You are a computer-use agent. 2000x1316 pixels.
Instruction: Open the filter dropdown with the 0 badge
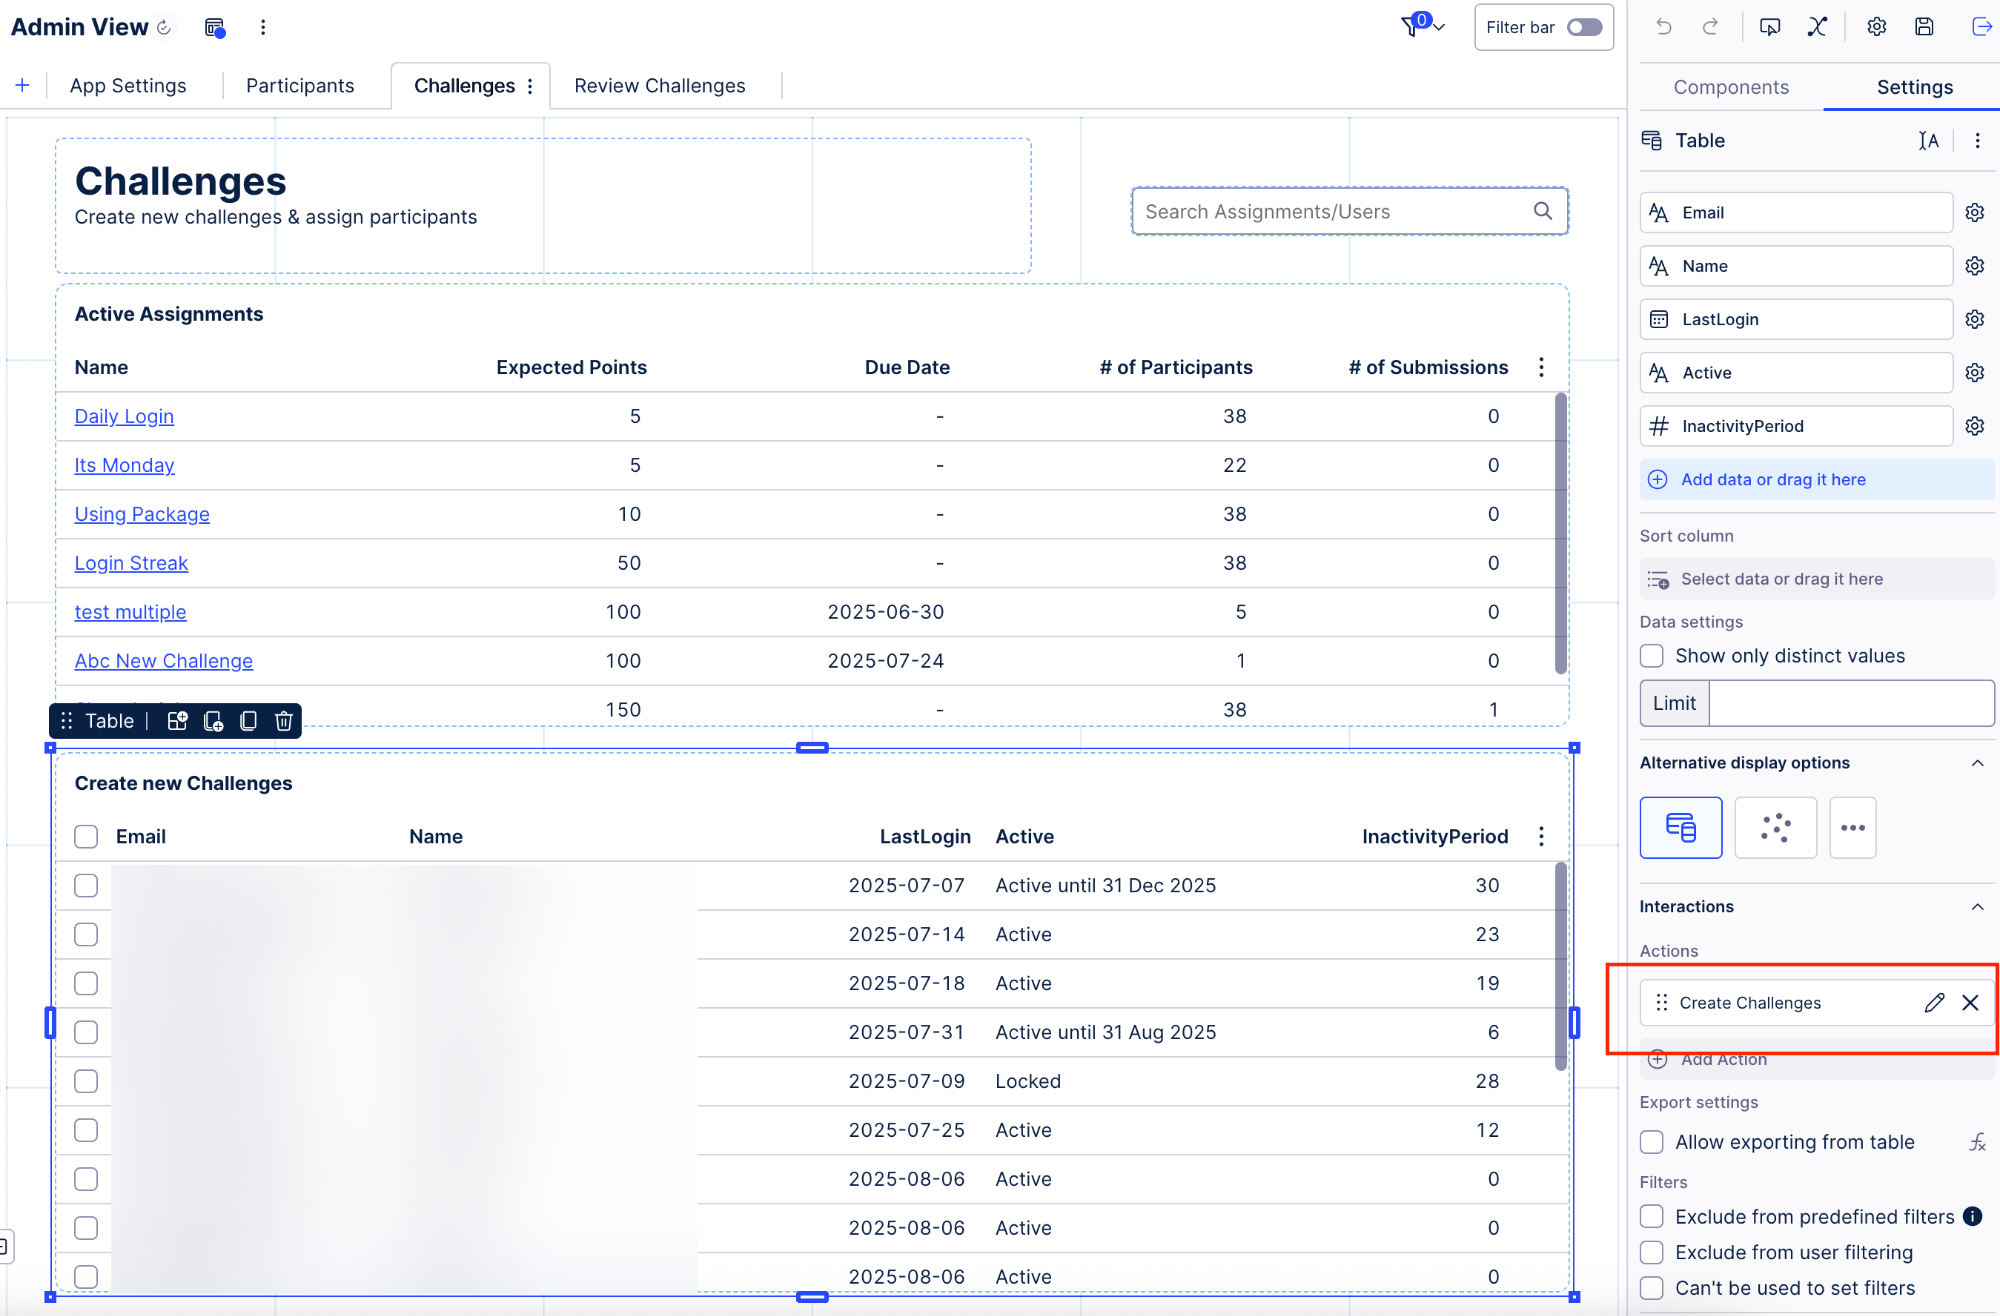(x=1422, y=26)
